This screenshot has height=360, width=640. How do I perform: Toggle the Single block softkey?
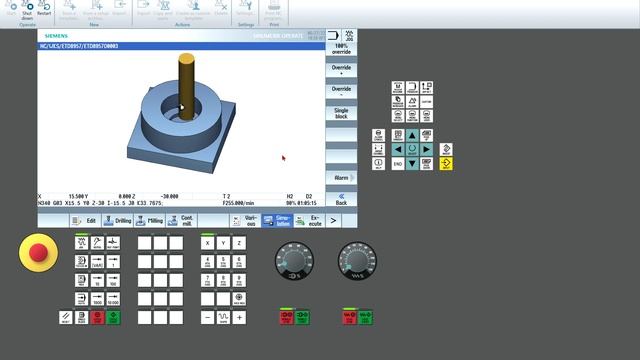point(341,113)
